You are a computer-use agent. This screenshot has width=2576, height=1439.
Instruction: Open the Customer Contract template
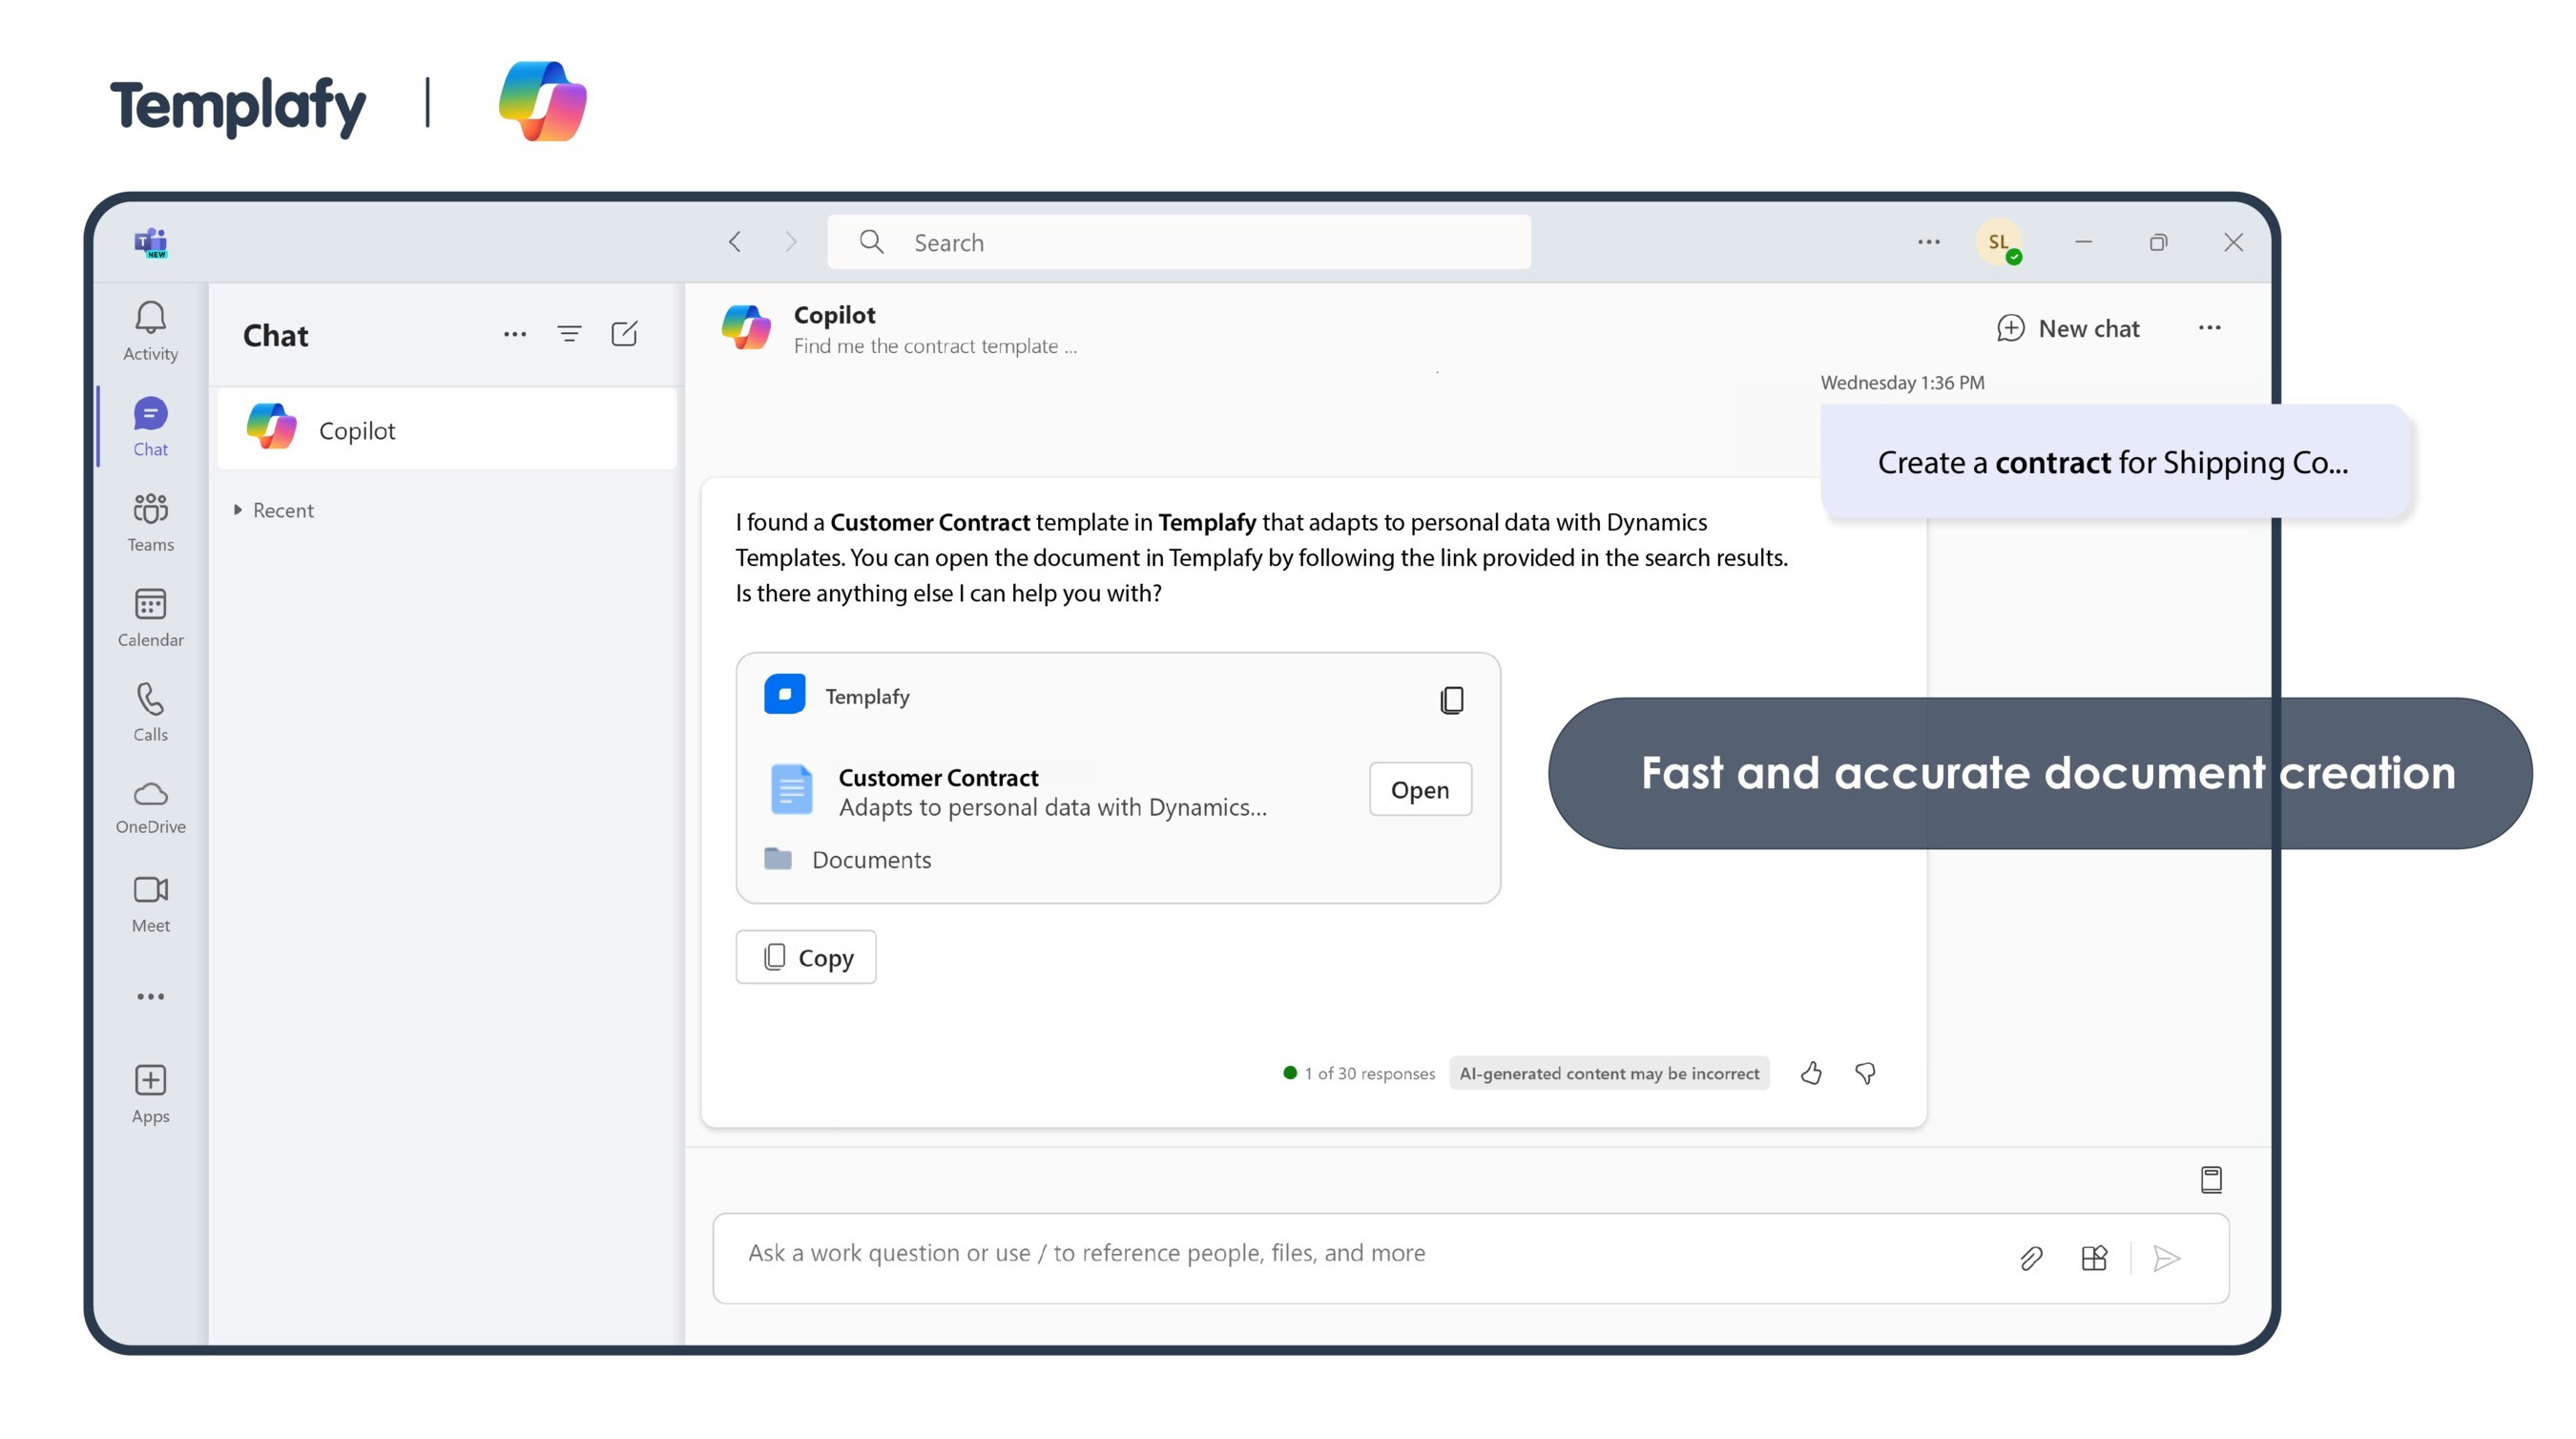1420,789
